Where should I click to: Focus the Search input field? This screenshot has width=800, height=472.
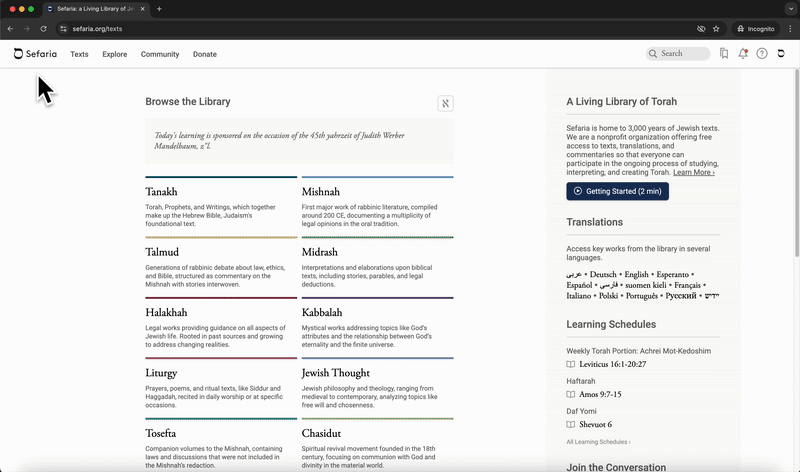tap(678, 54)
